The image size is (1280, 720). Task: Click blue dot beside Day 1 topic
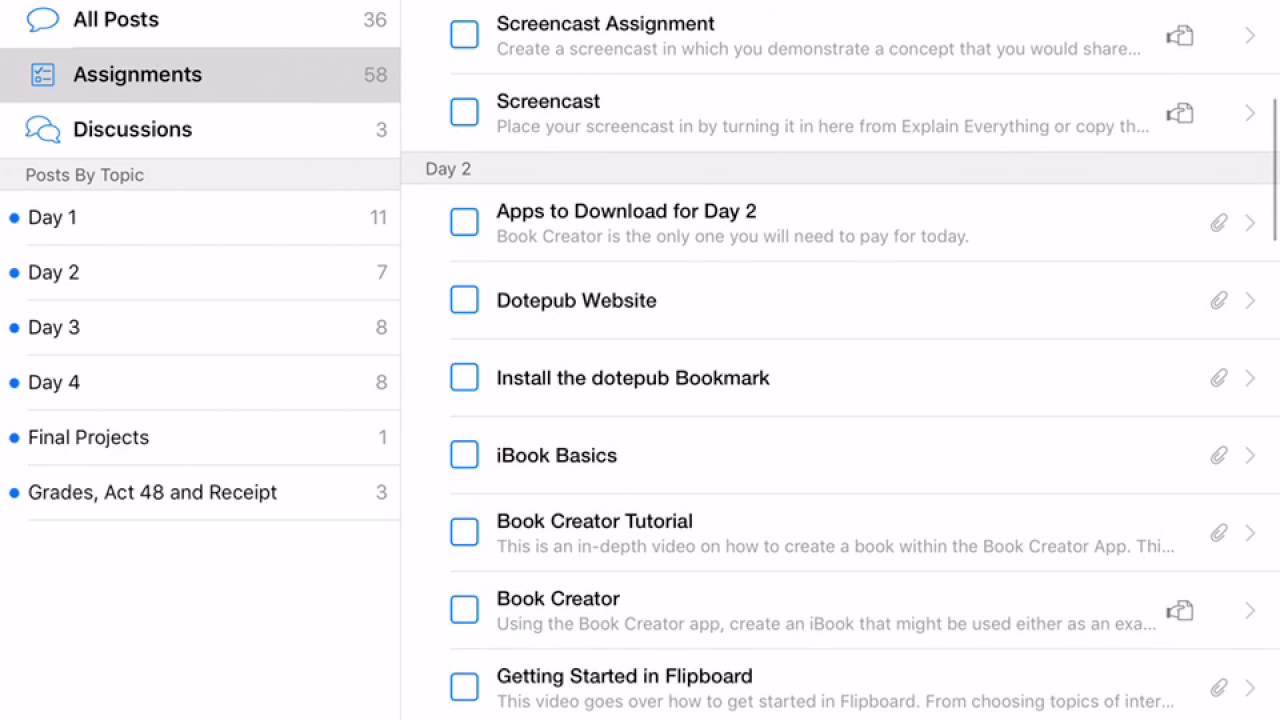coord(14,218)
